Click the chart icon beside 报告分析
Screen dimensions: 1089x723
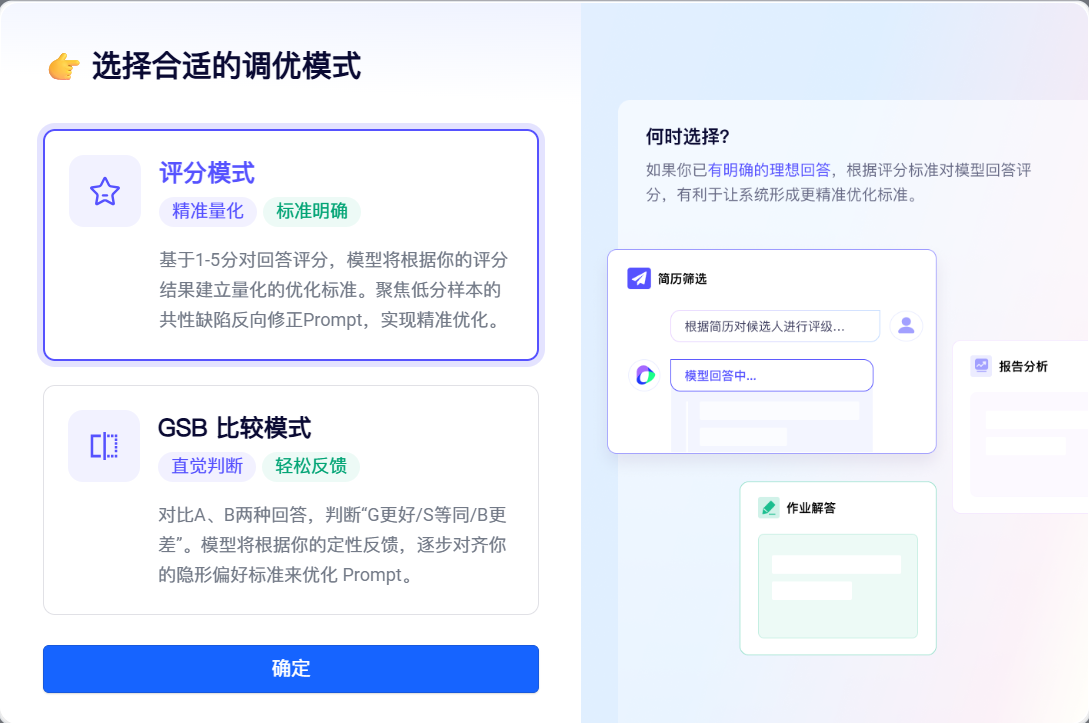click(x=981, y=365)
